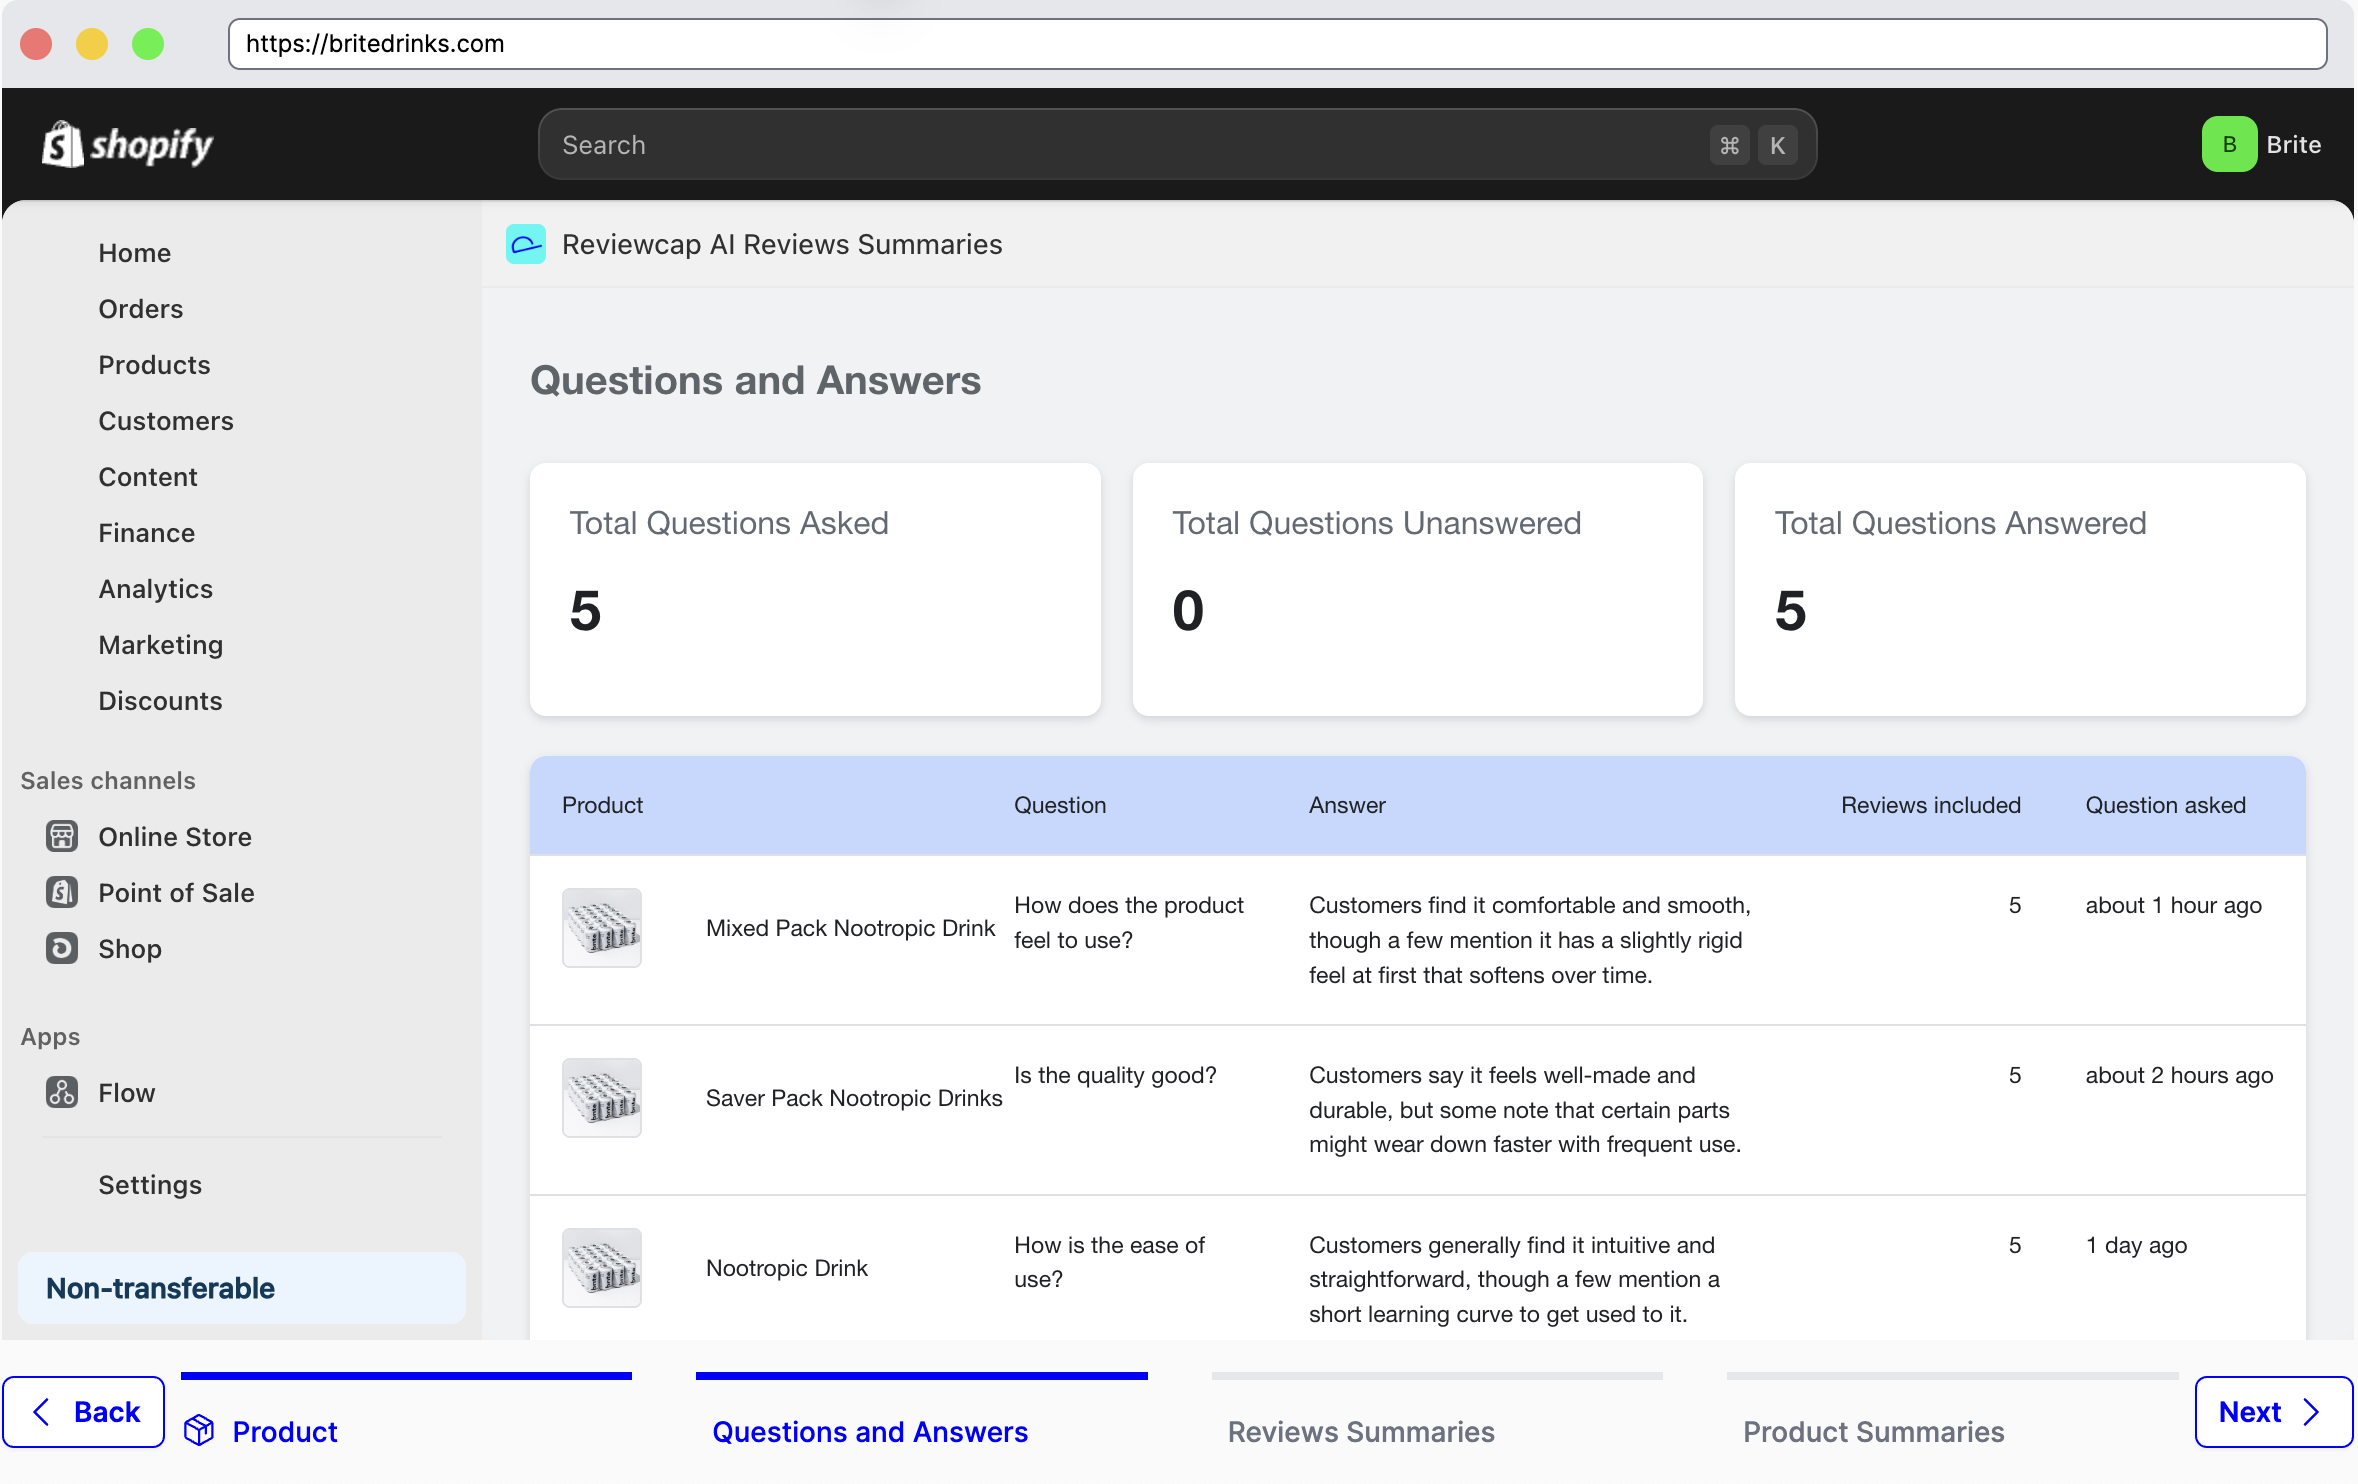Open the Mixed Pack Nootropic Drink thumbnail
Screen dimensions: 2358x1484
tap(601, 927)
